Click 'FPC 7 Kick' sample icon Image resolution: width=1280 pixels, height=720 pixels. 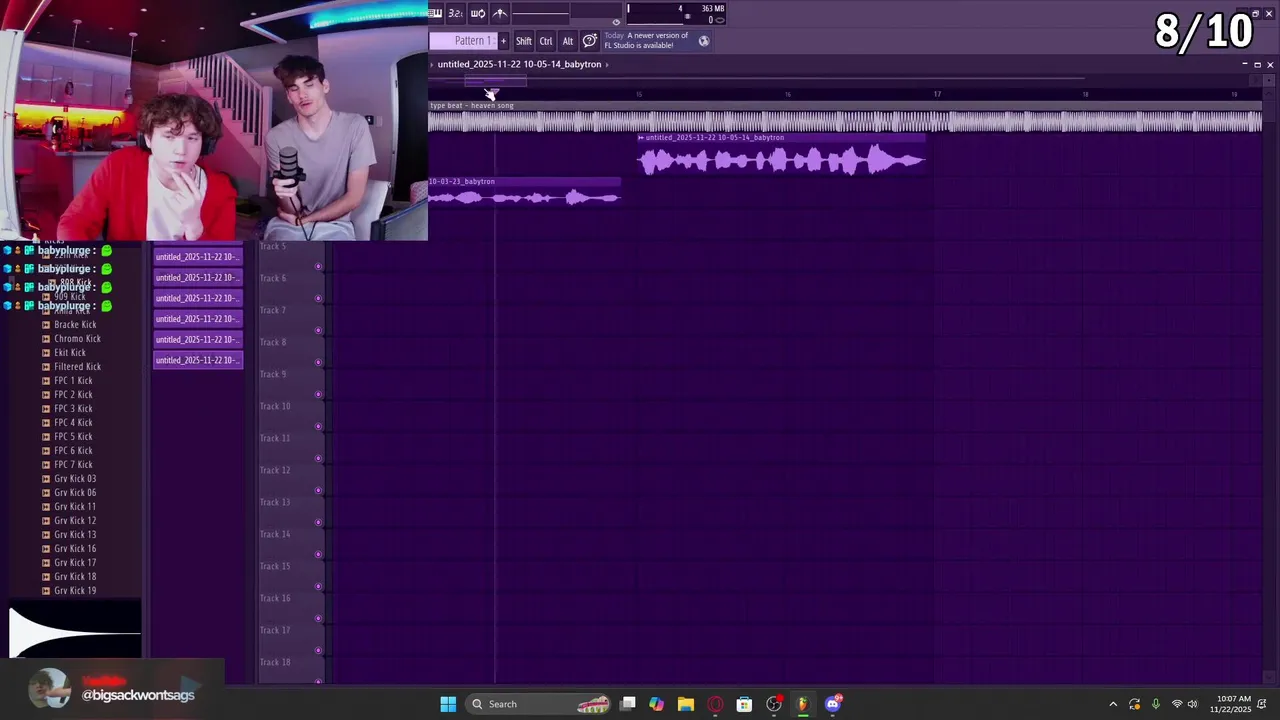coord(46,465)
